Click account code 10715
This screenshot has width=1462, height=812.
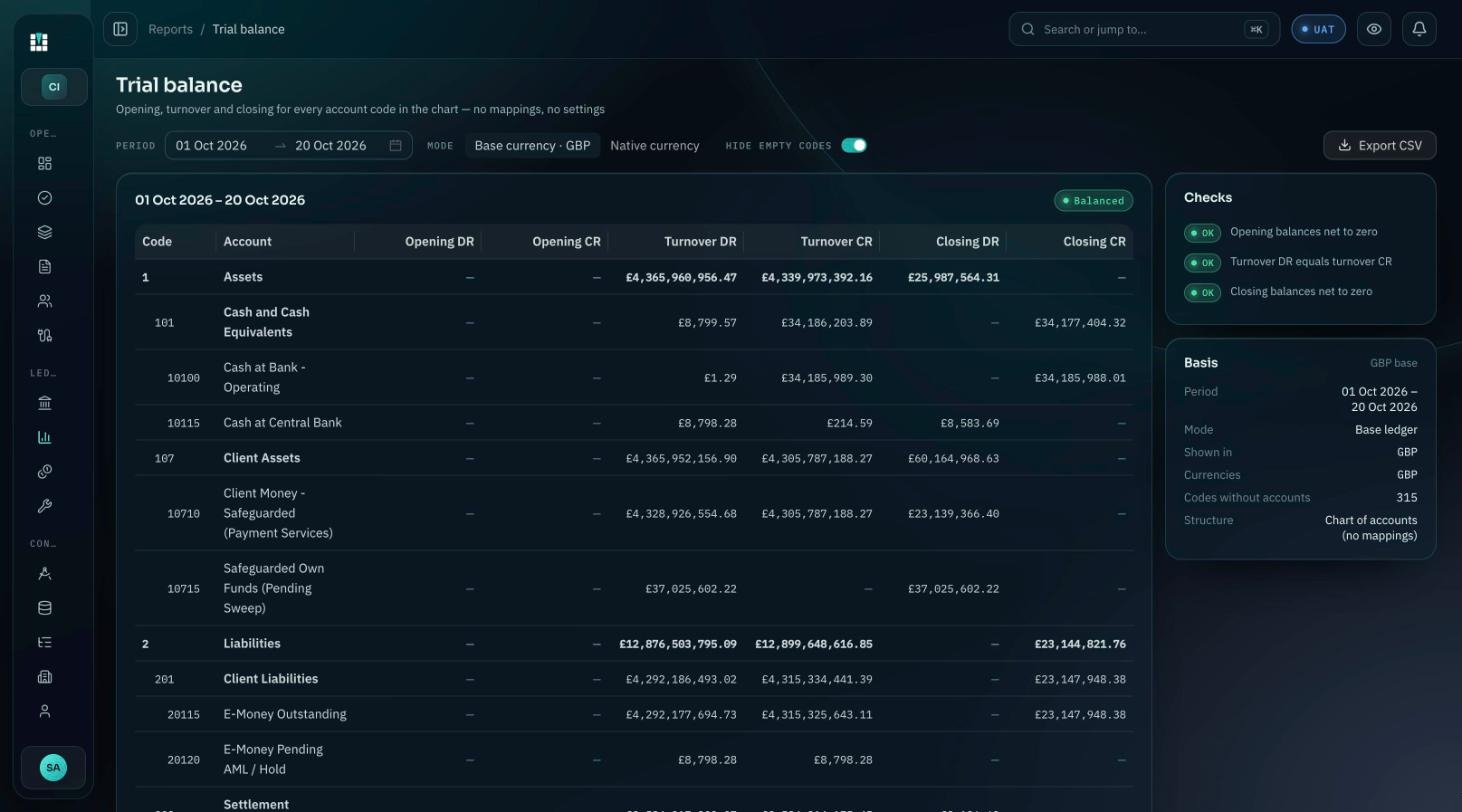(x=183, y=589)
